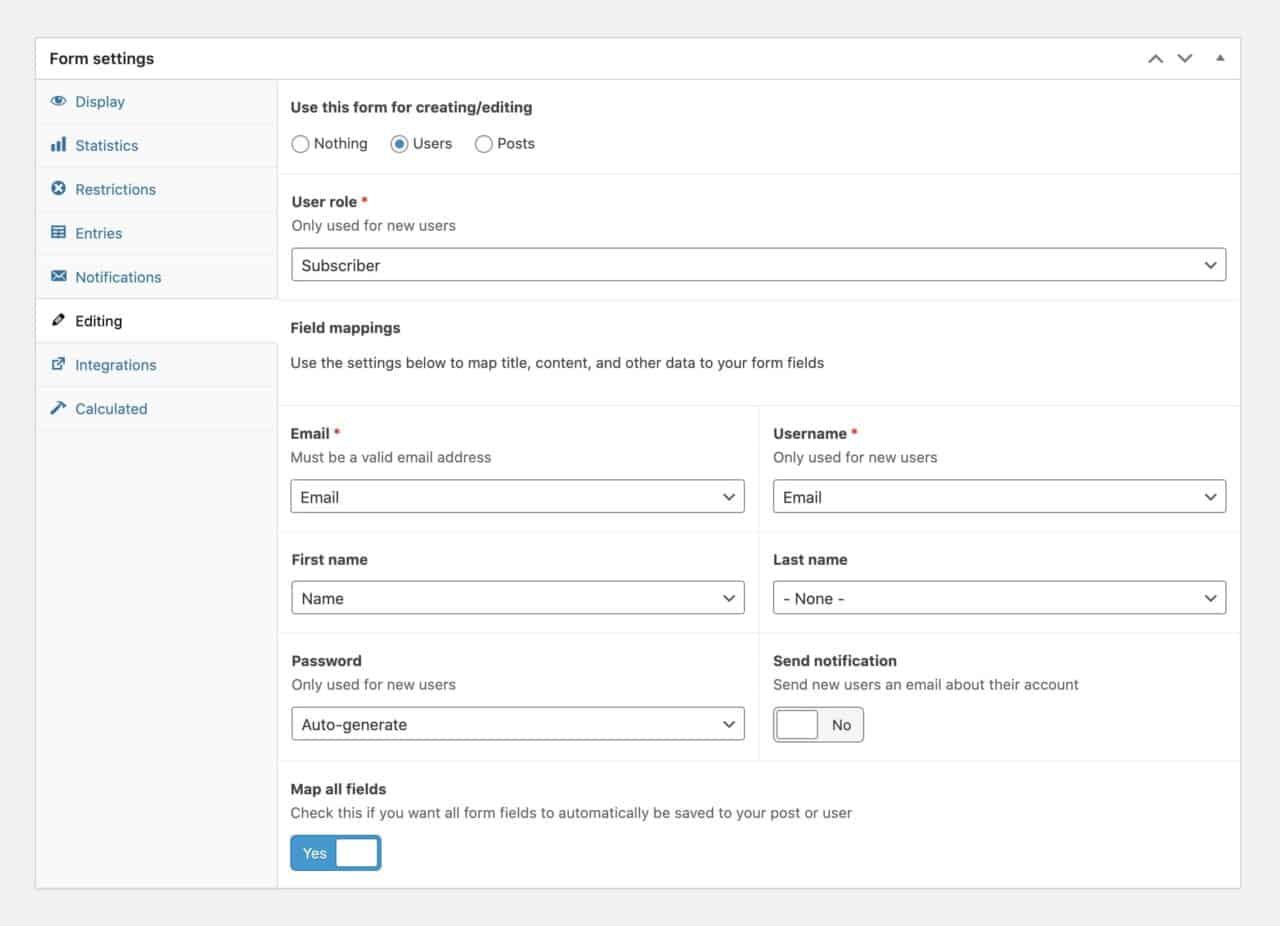Enable the Send notification toggle
The height and width of the screenshot is (926, 1280).
point(818,724)
